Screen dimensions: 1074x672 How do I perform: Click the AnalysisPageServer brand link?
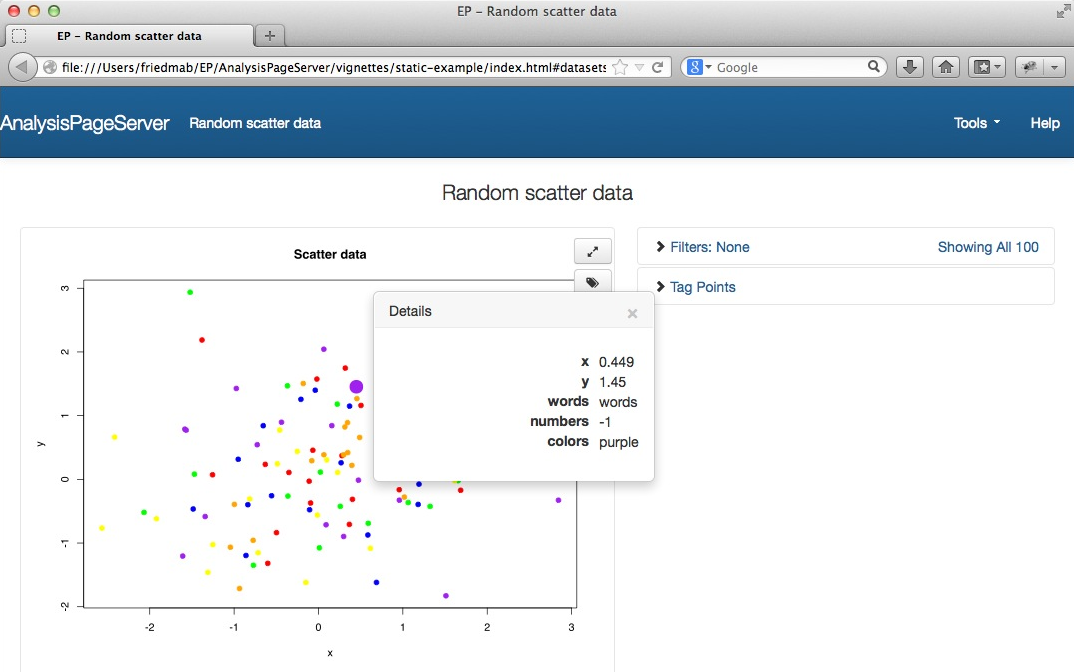click(85, 123)
